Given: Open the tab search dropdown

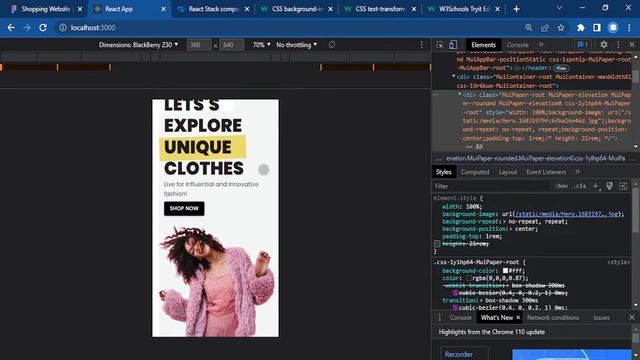Looking at the screenshot, I should pyautogui.click(x=560, y=8).
